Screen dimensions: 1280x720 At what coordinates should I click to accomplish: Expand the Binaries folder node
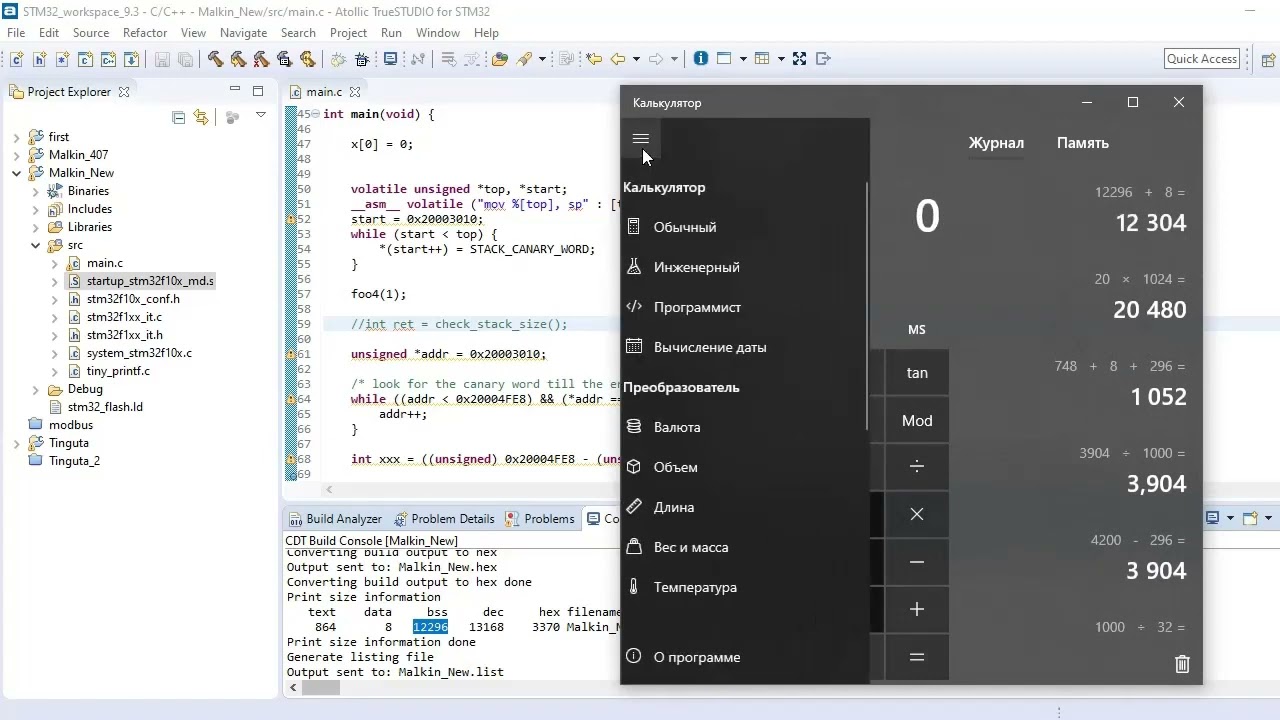pyautogui.click(x=36, y=191)
